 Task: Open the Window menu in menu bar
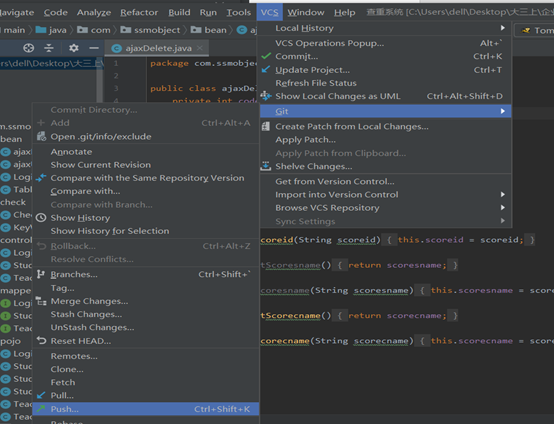pyautogui.click(x=306, y=12)
